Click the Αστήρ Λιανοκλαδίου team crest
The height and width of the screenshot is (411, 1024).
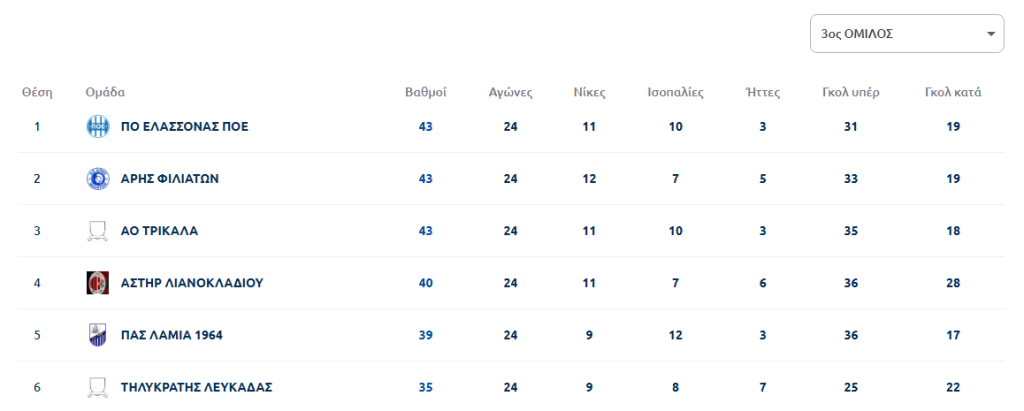[x=97, y=283]
